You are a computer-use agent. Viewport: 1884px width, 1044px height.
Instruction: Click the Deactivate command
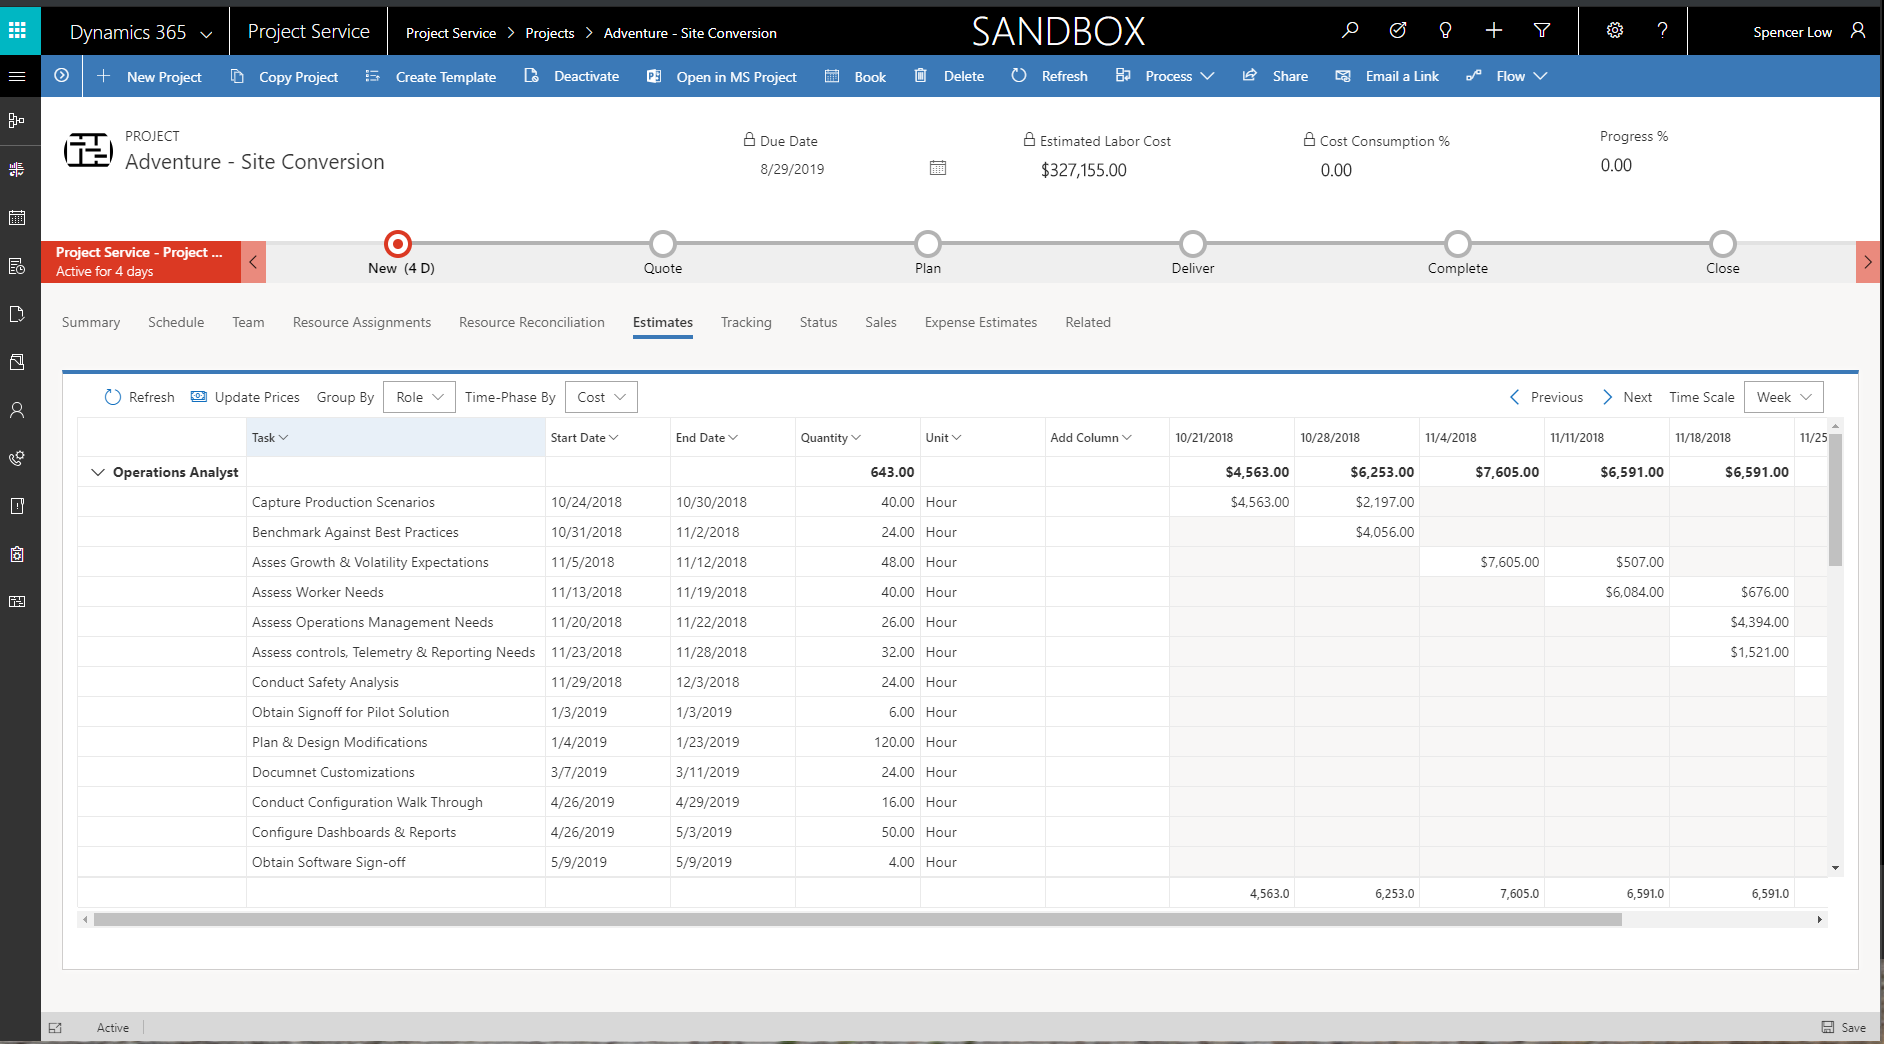pyautogui.click(x=572, y=76)
